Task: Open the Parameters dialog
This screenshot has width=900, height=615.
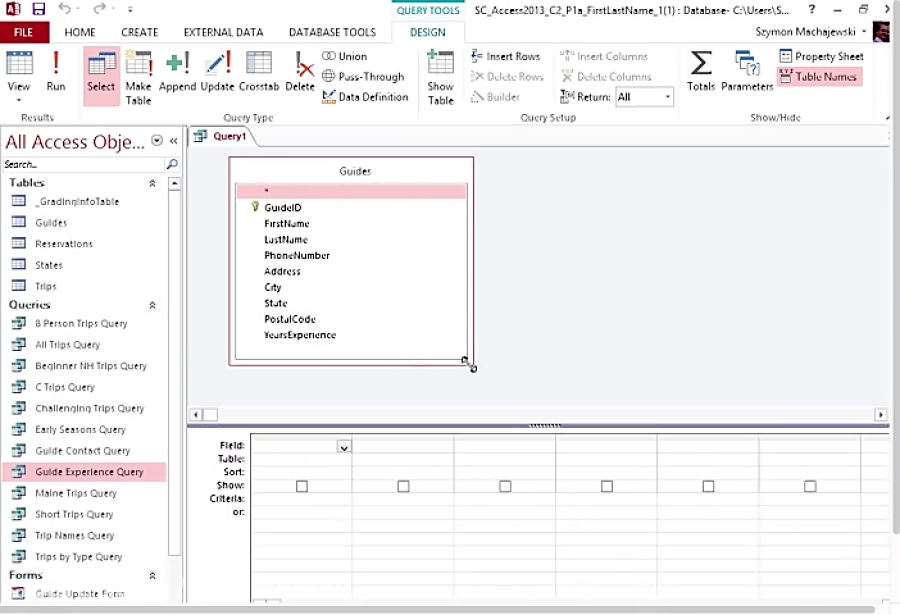Action: point(747,71)
